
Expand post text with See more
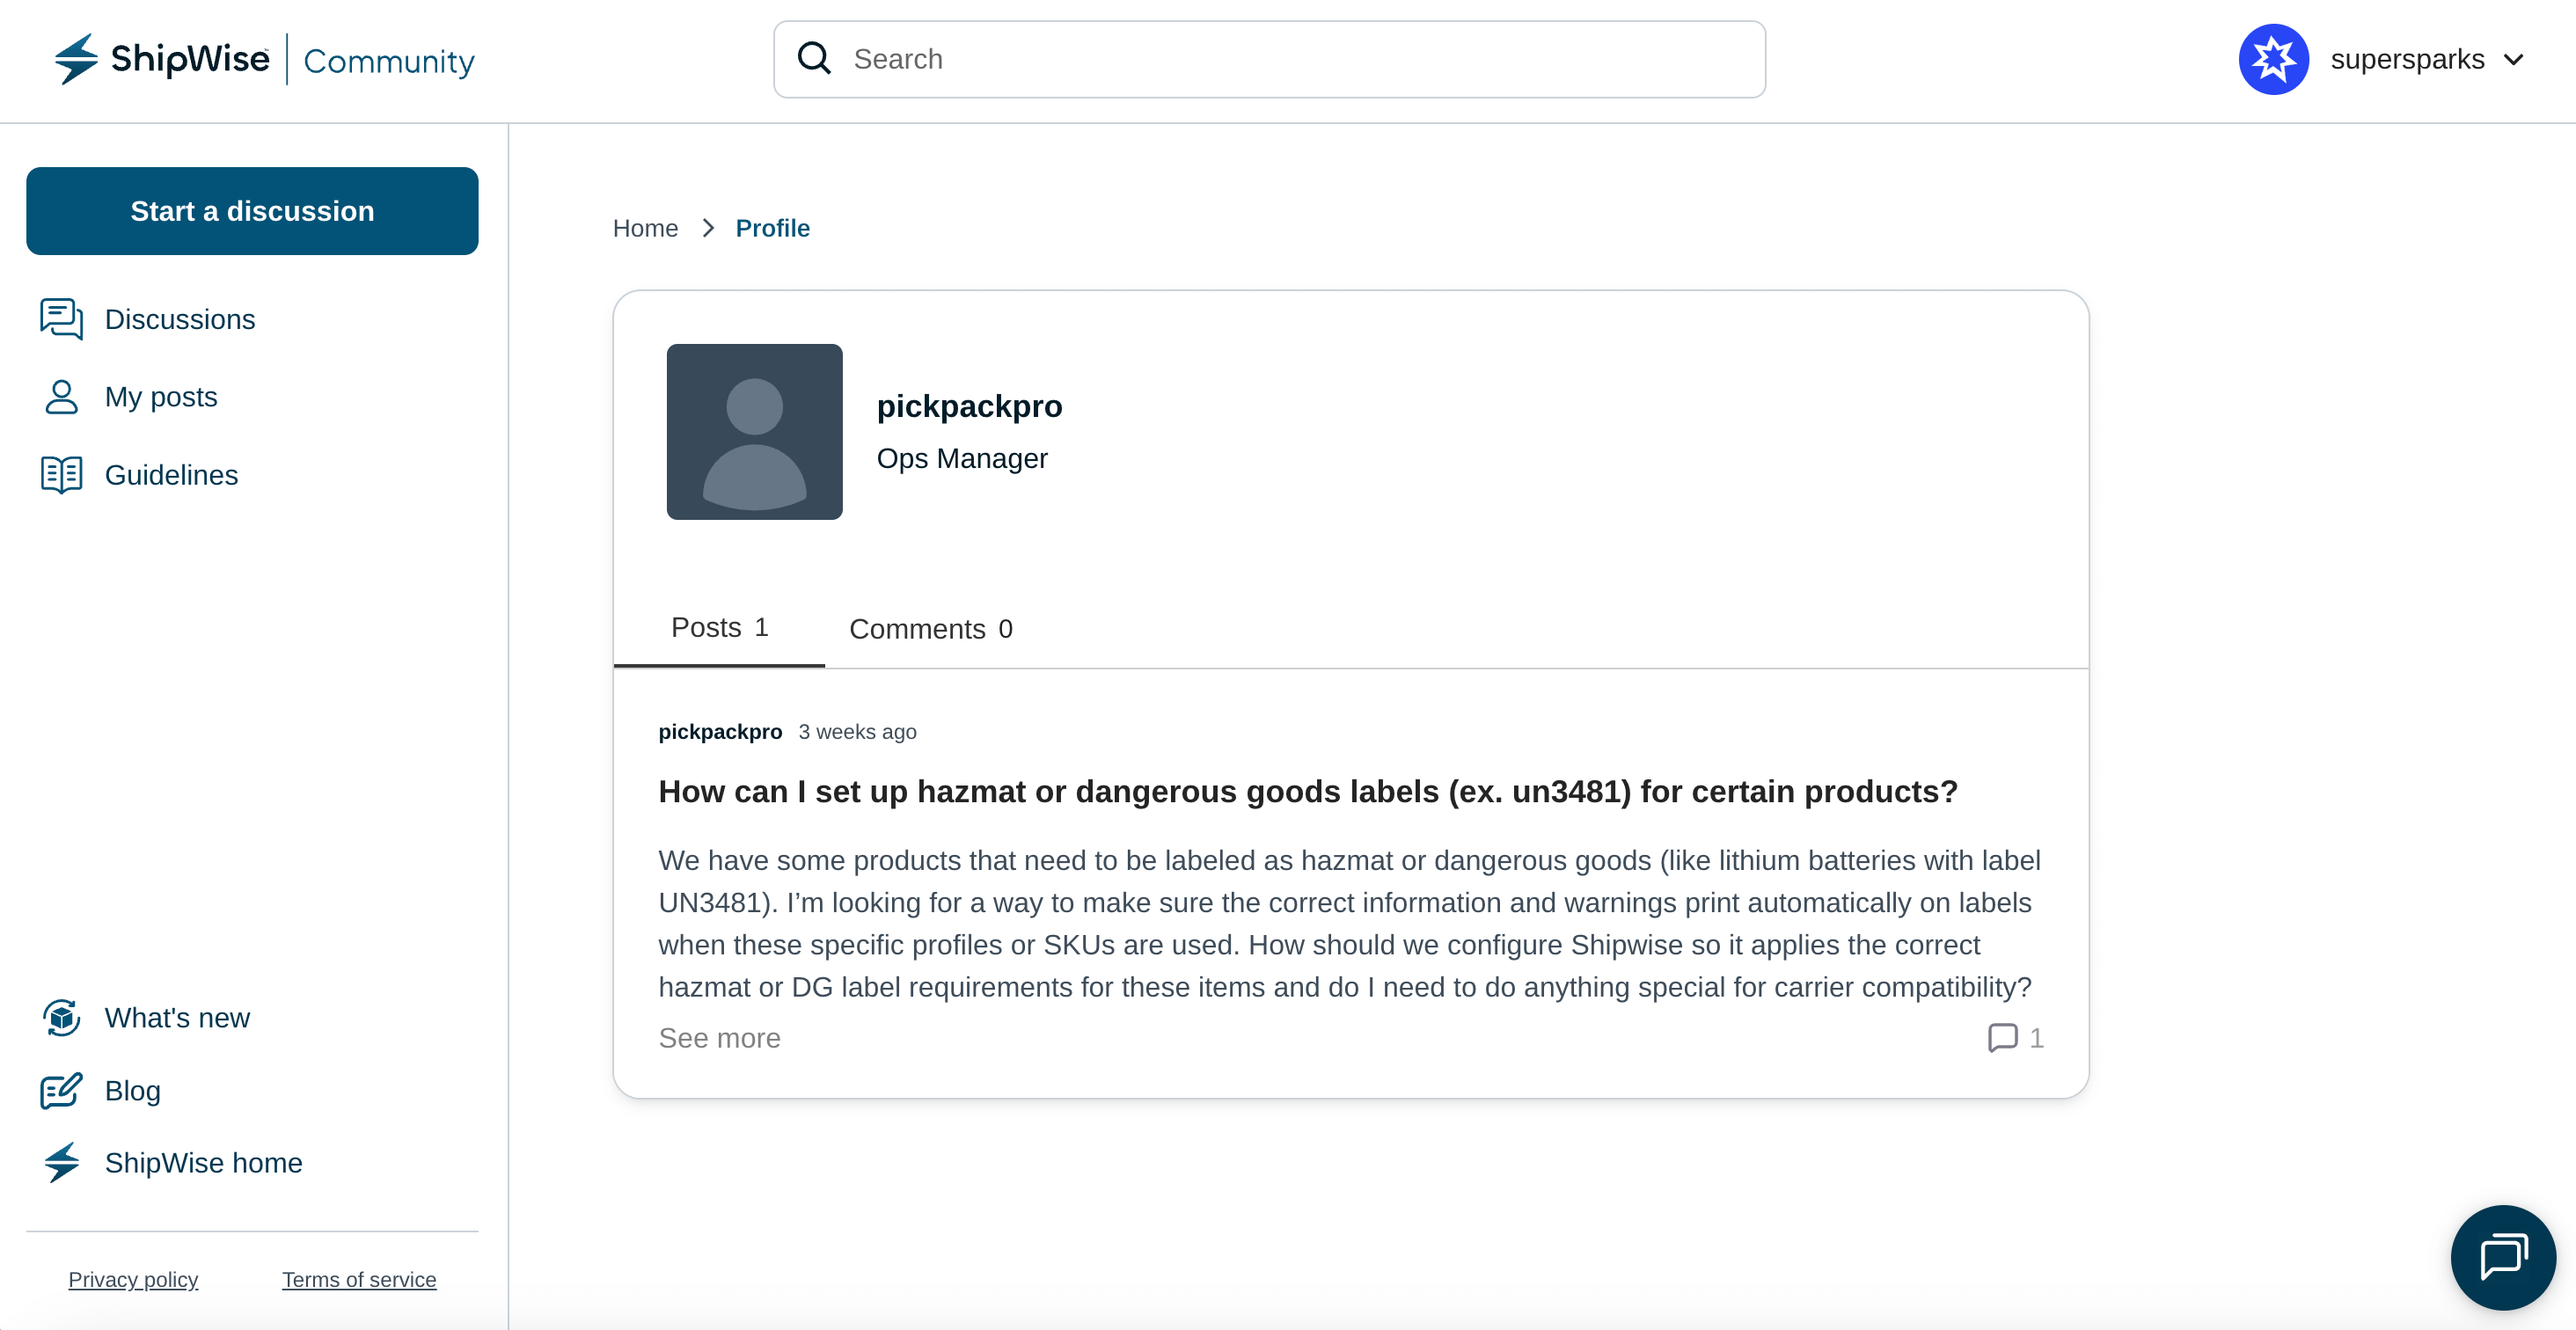[719, 1038]
